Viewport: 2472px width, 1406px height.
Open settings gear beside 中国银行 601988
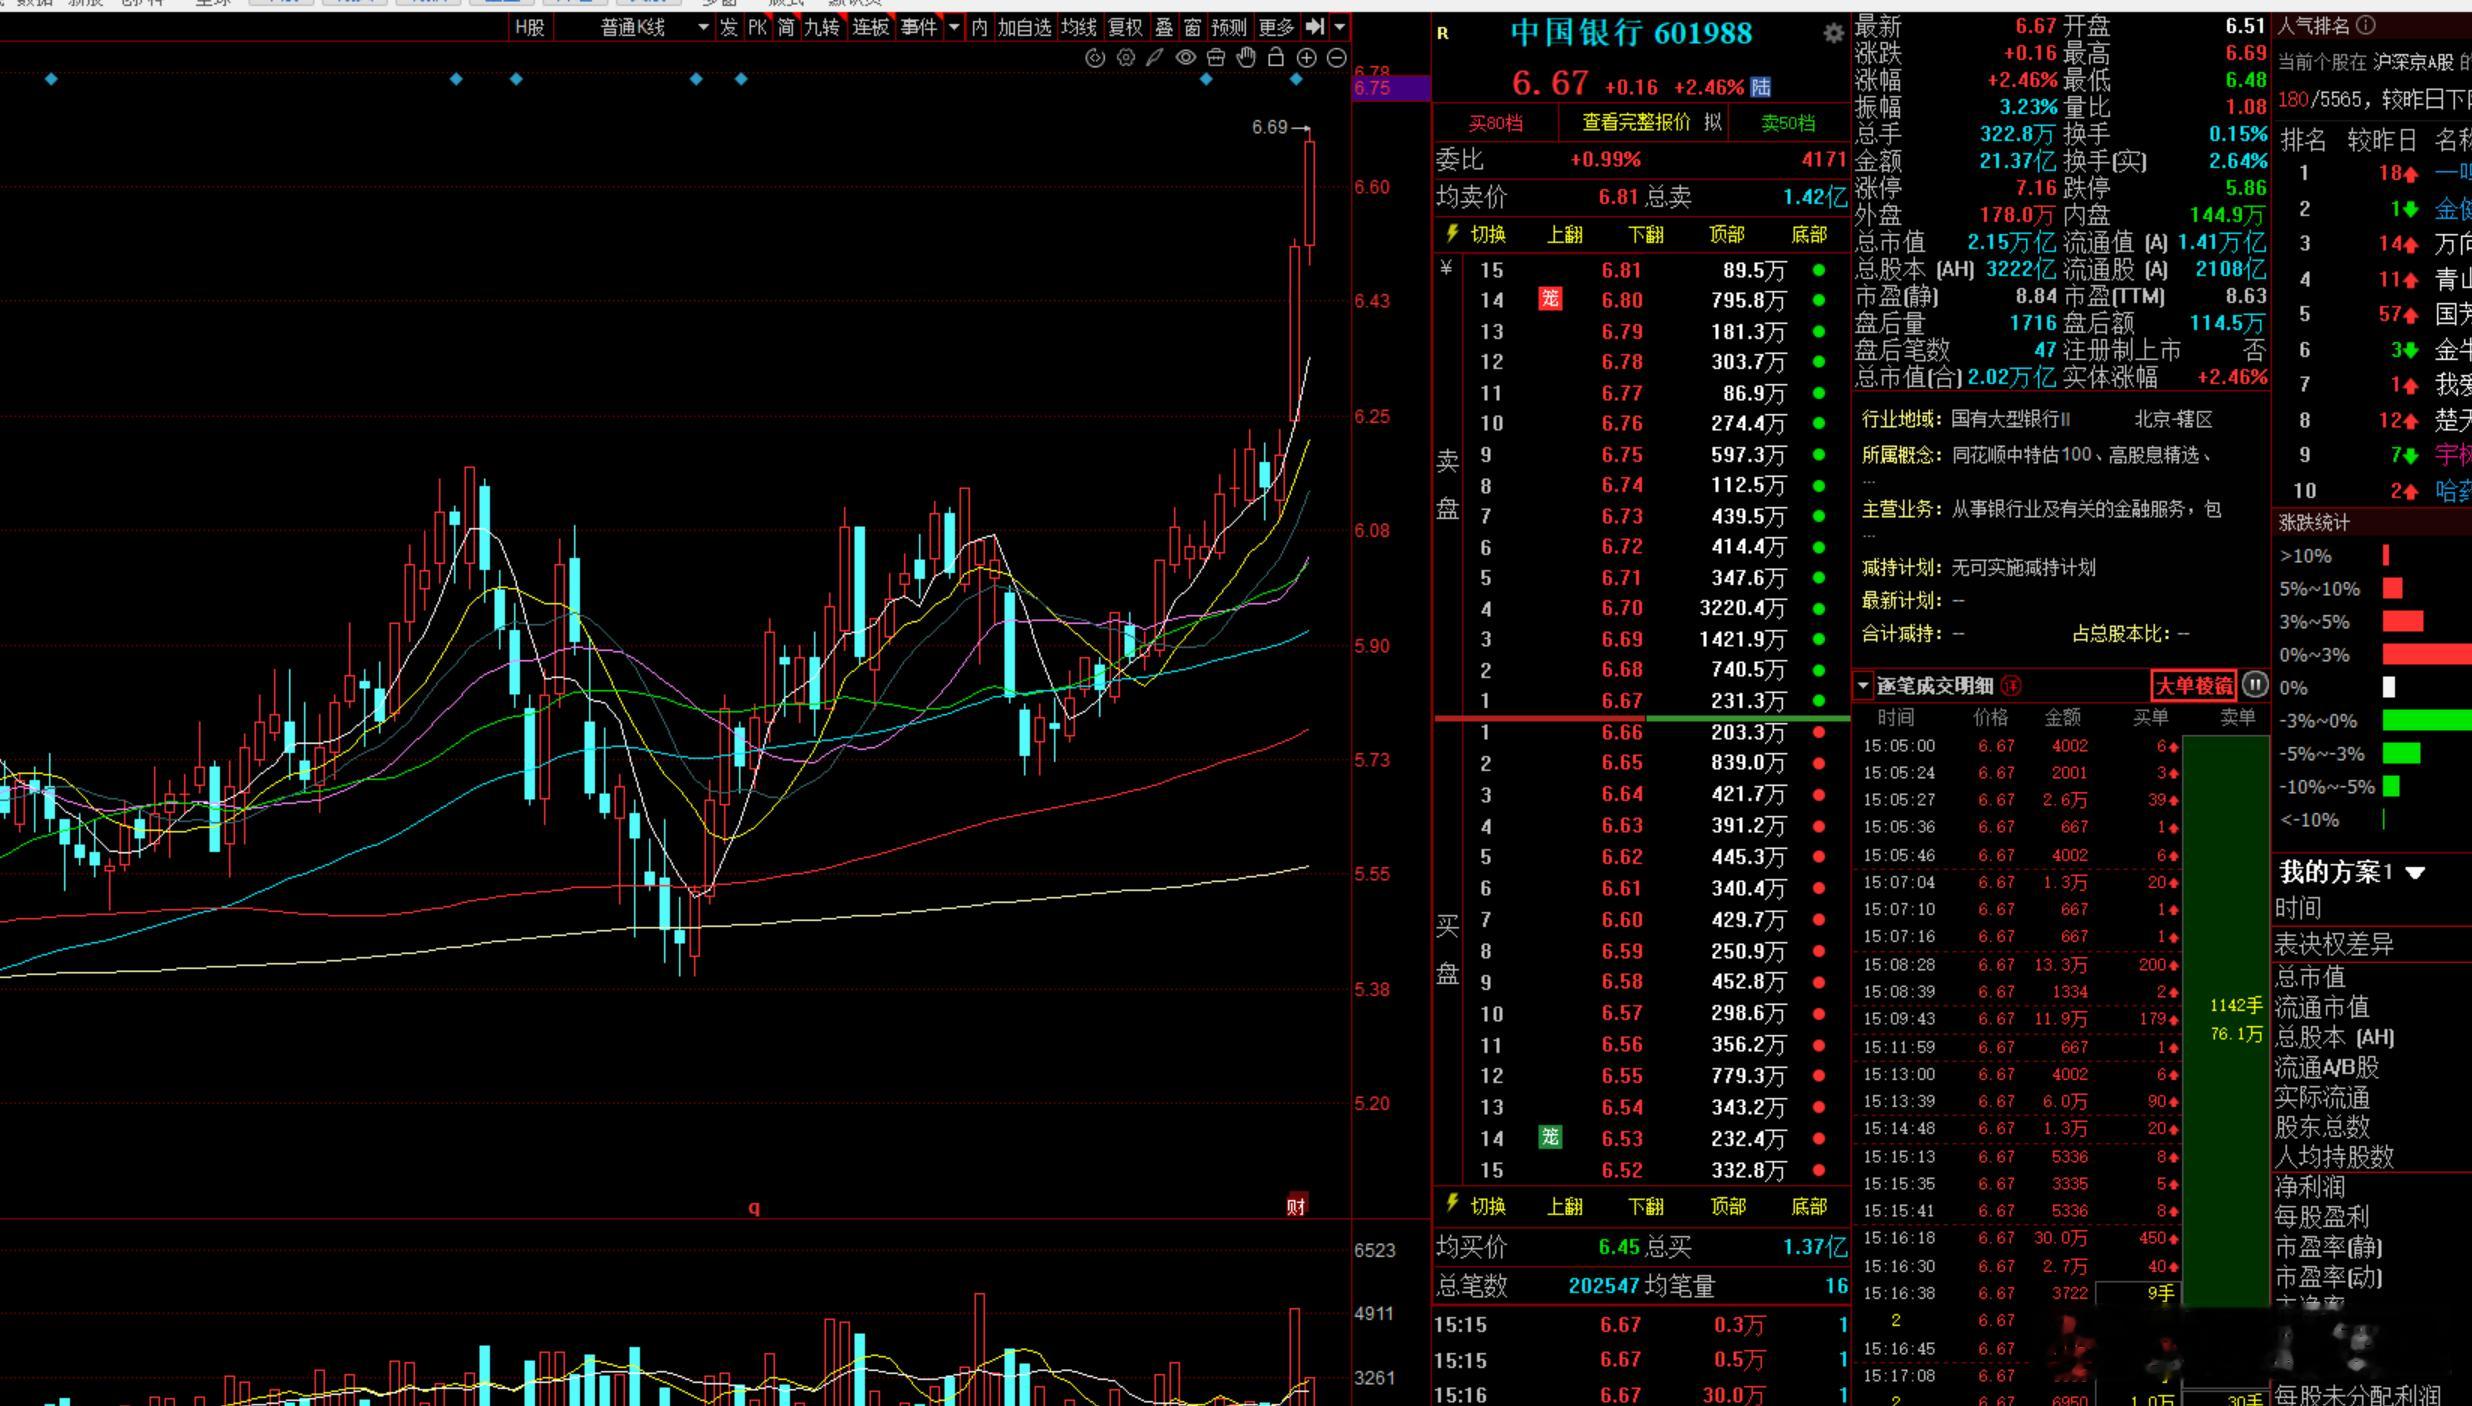(x=1833, y=33)
